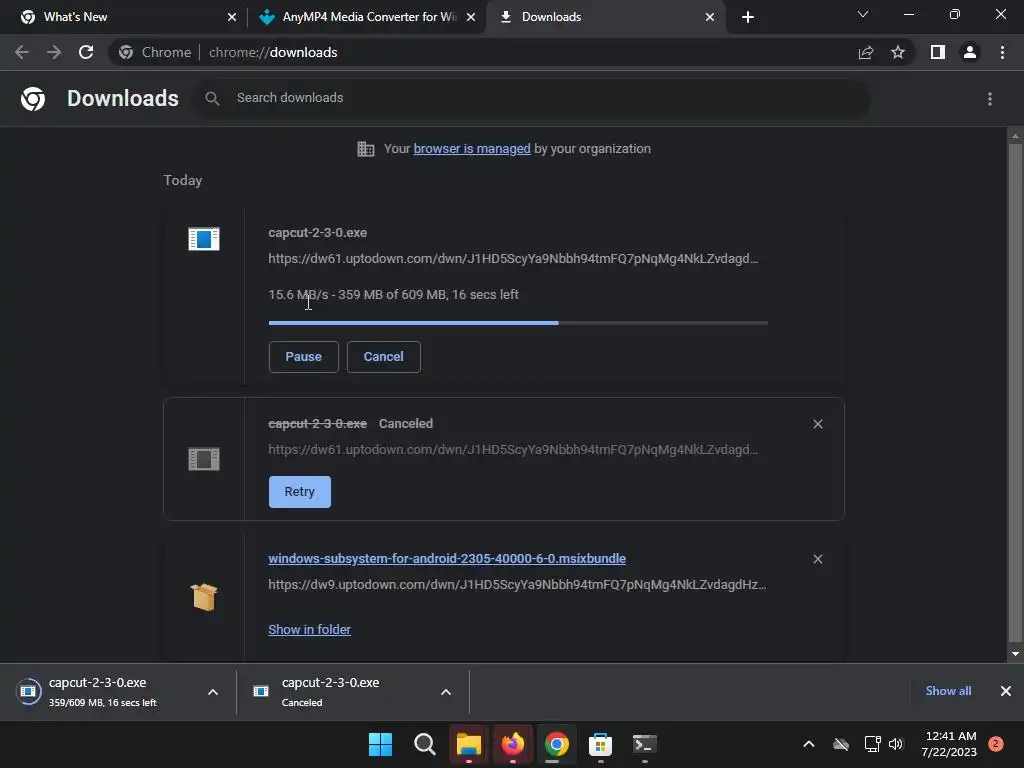Image resolution: width=1024 pixels, height=768 pixels.
Task: Click the msixbundle source URL dw9.uptodown.com
Action: [517, 584]
